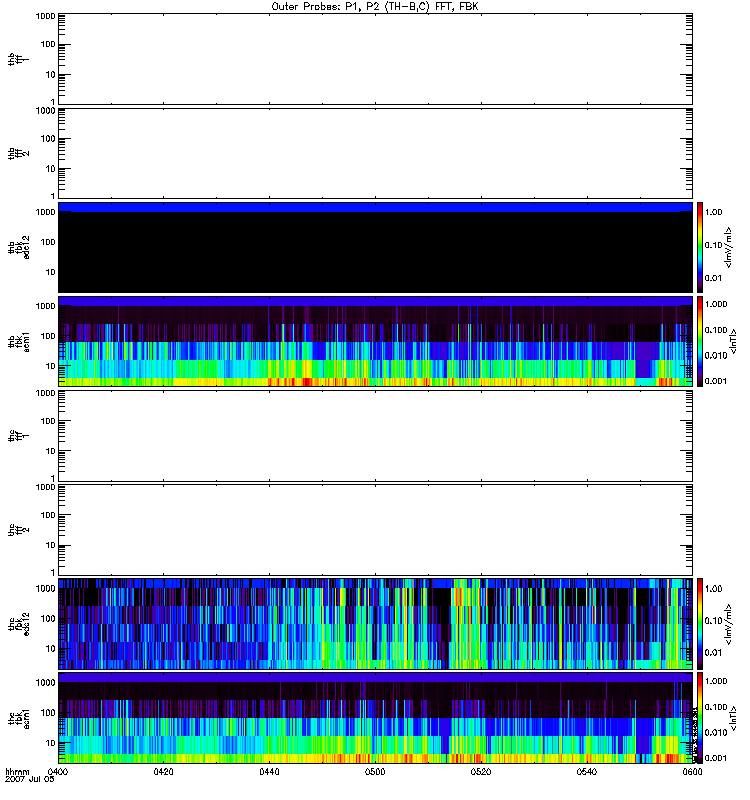The height and width of the screenshot is (800, 750).
Task: Click the empty thb fff 1 plot panel
Action: pos(375,59)
